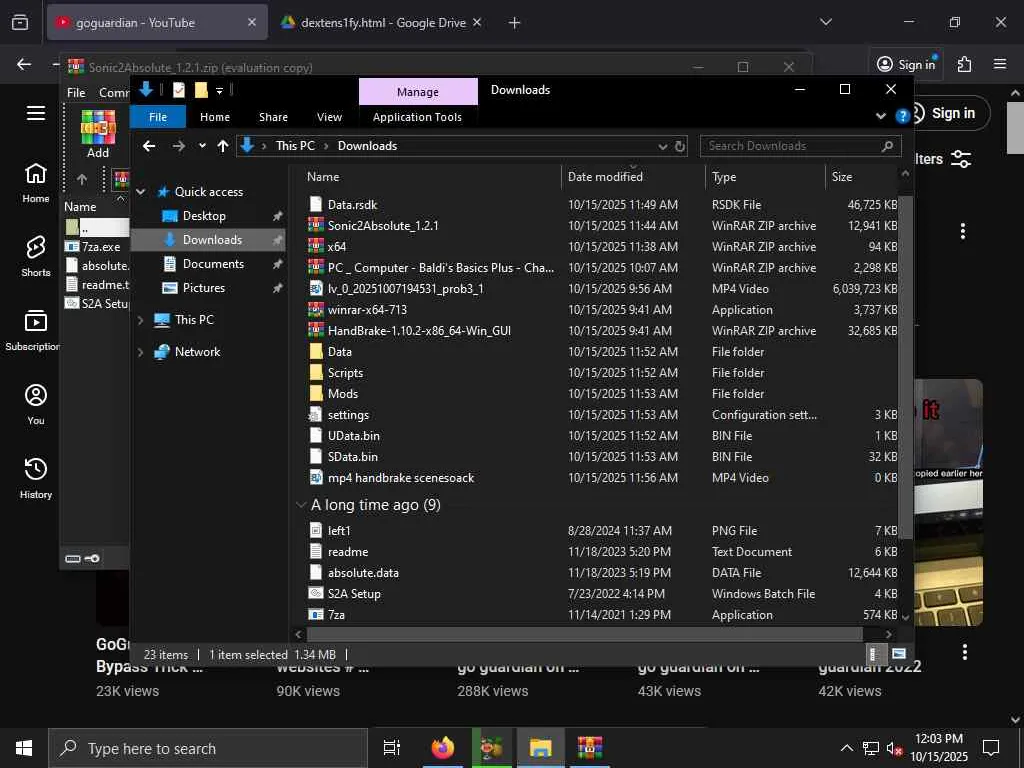Click Search Downloads input field
Image resolution: width=1024 pixels, height=768 pixels.
(801, 146)
